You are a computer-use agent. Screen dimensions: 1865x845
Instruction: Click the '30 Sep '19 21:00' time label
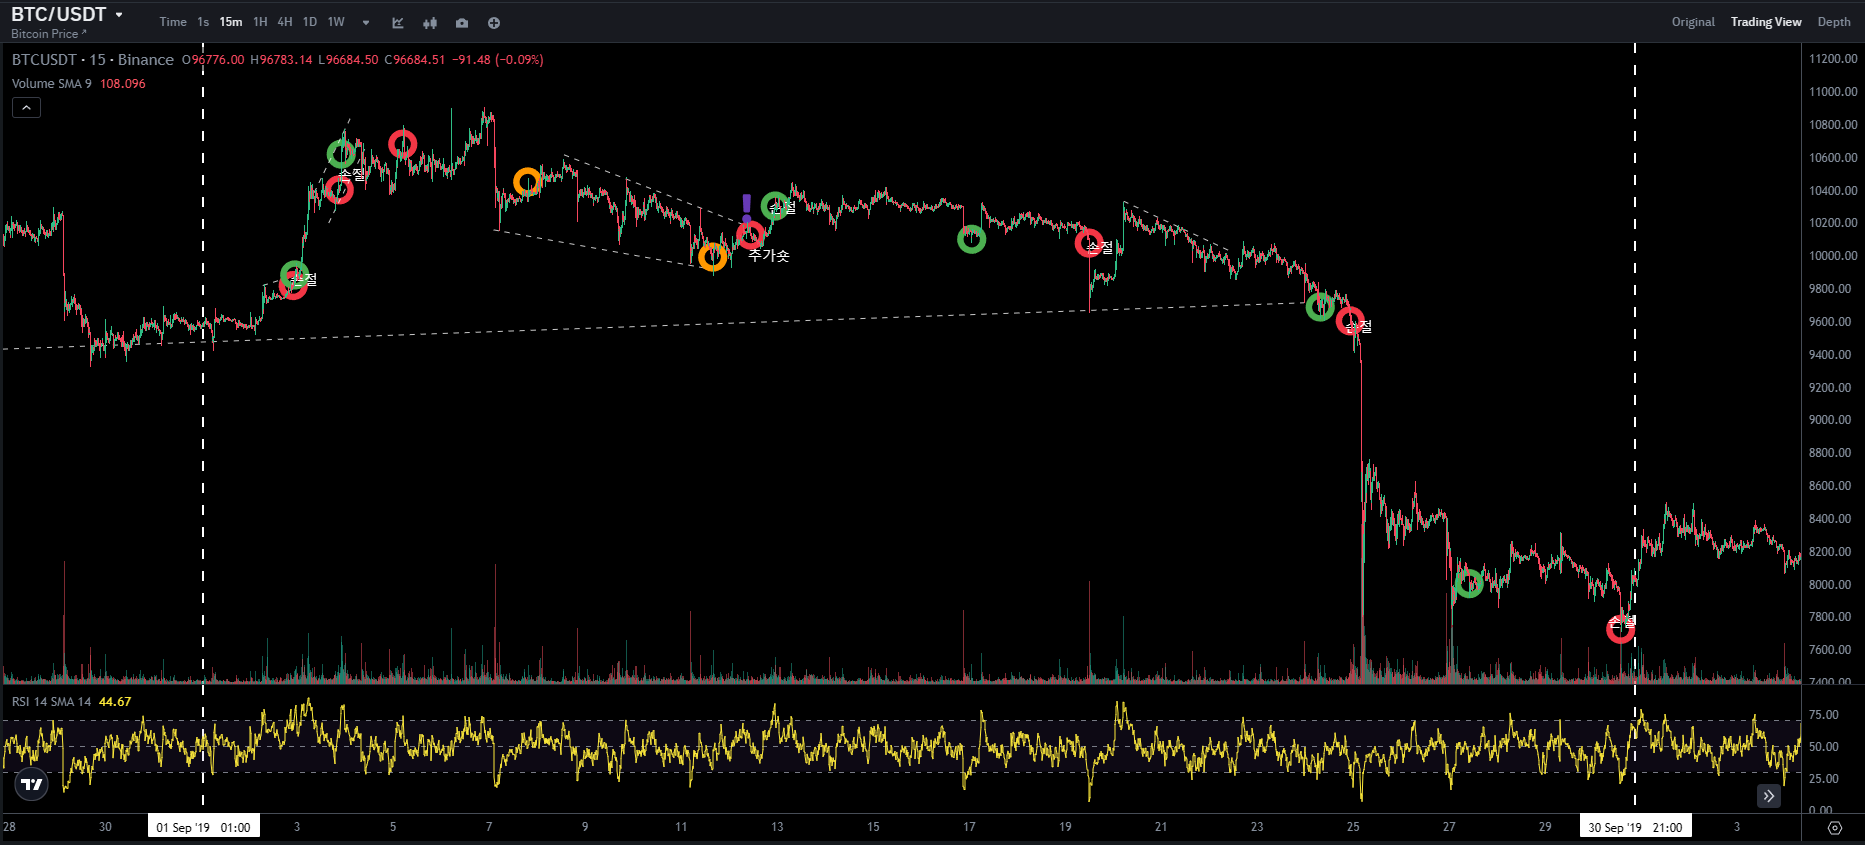1635,827
